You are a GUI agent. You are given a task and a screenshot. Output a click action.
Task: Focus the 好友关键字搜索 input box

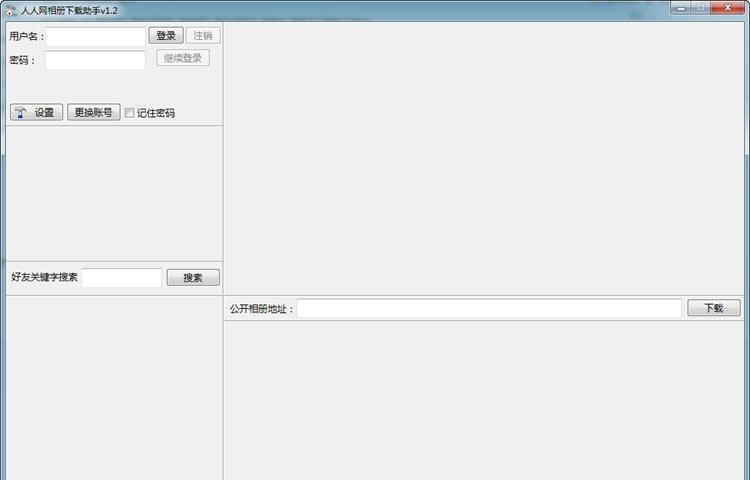click(121, 278)
